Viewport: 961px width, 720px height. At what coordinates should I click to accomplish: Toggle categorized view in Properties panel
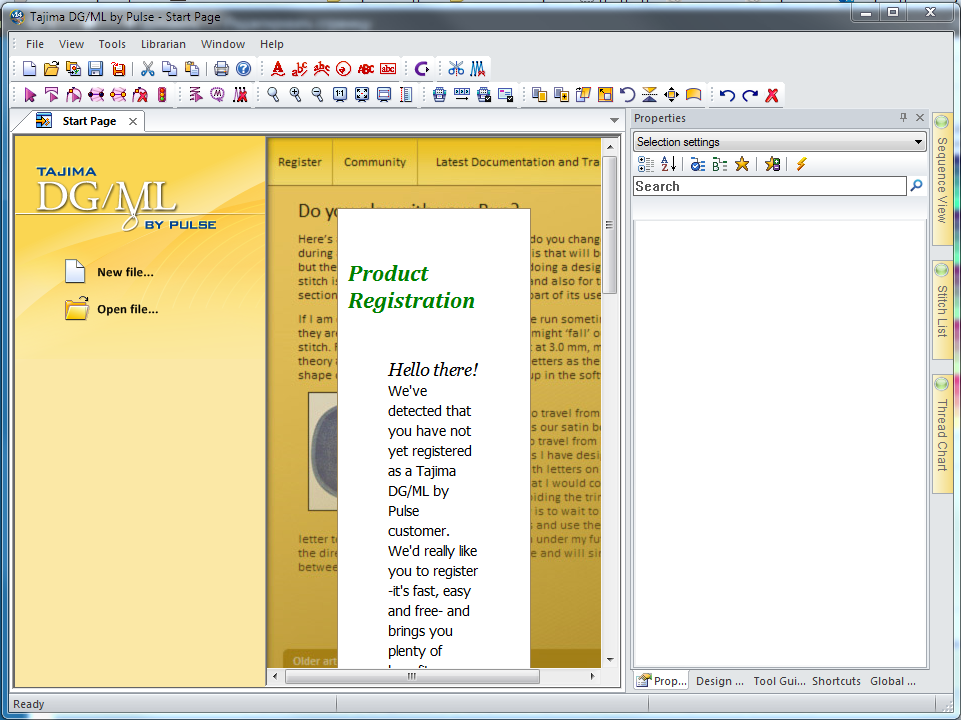point(646,164)
